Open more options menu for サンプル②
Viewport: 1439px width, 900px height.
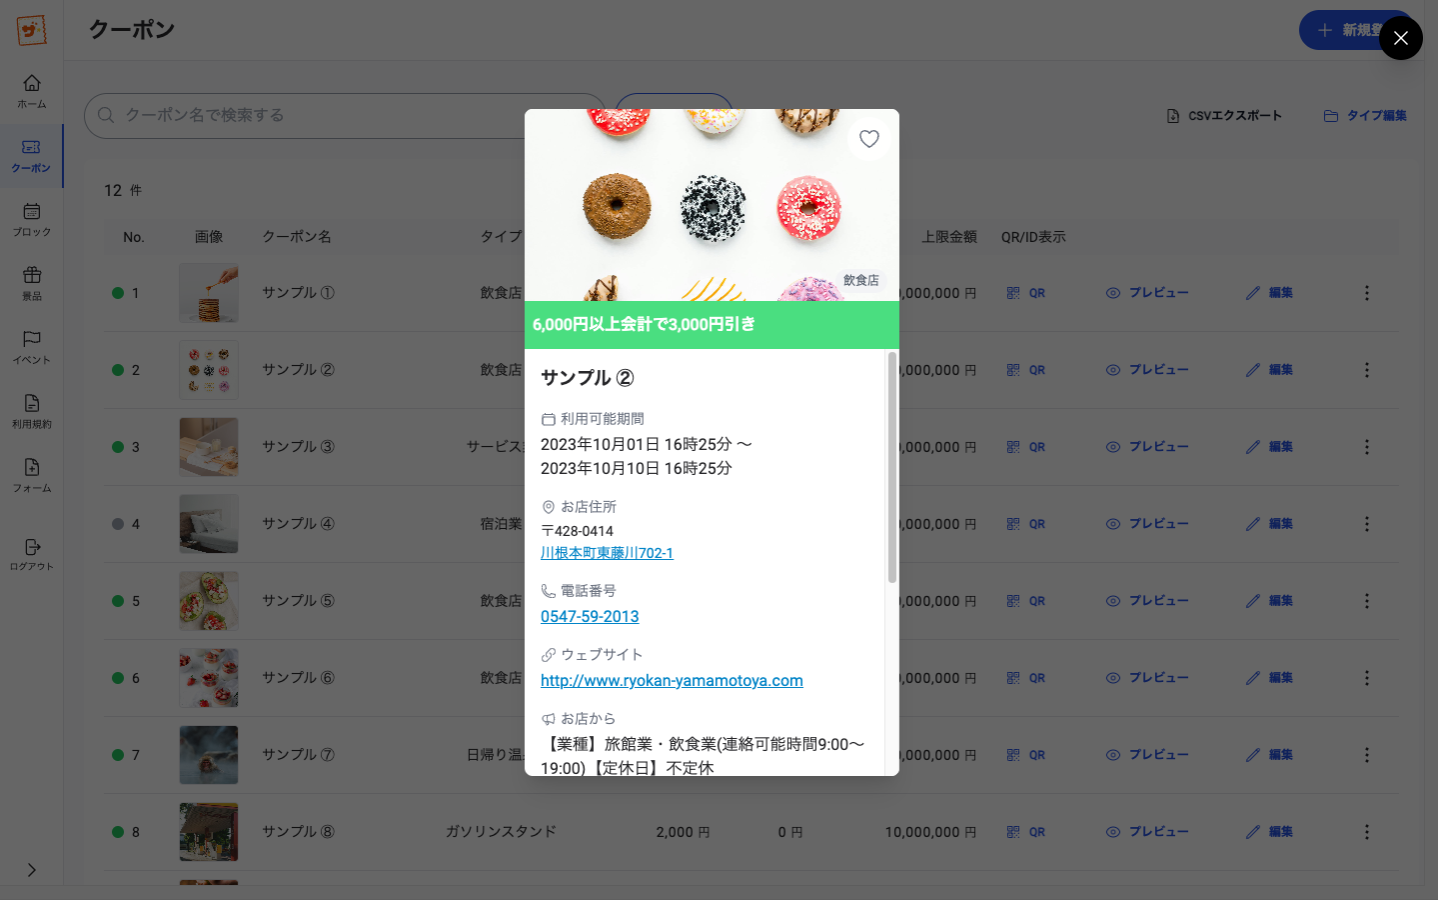click(1367, 370)
